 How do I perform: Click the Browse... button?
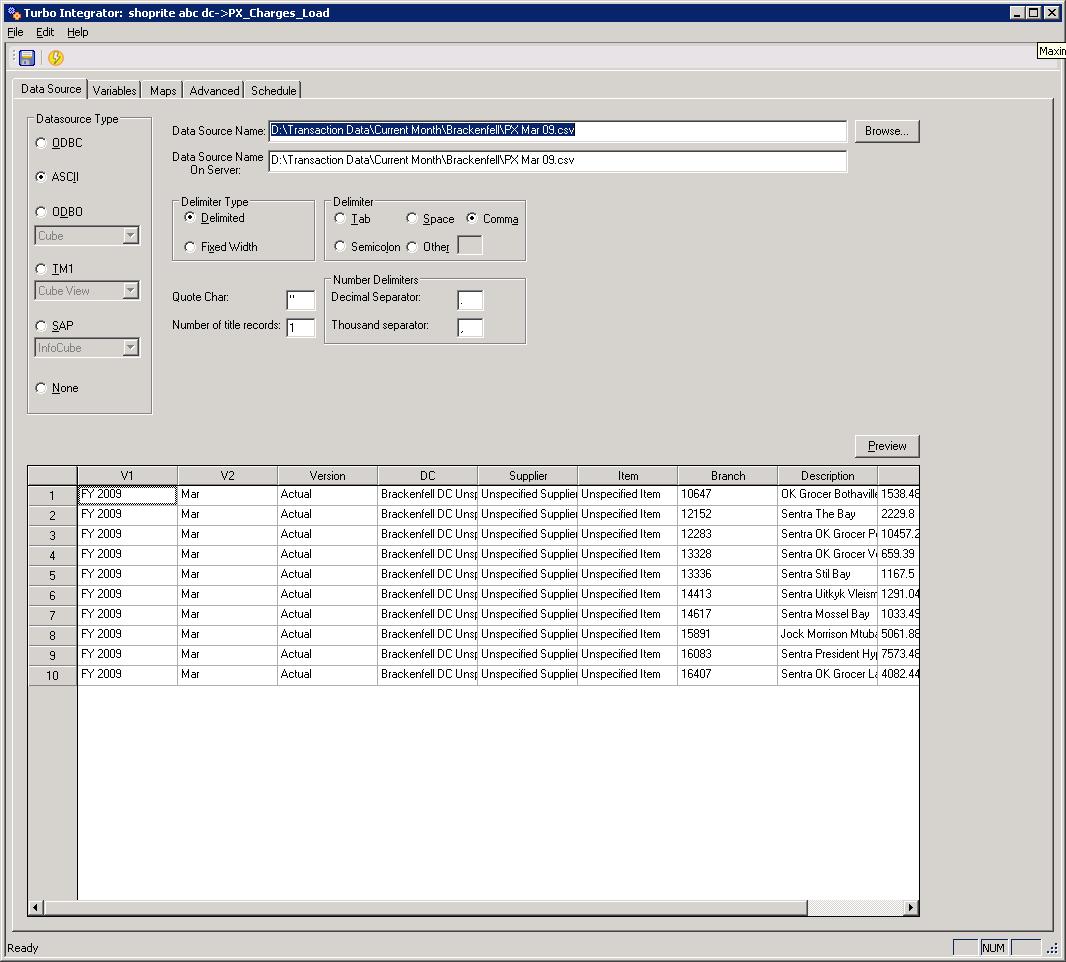pyautogui.click(x=887, y=131)
